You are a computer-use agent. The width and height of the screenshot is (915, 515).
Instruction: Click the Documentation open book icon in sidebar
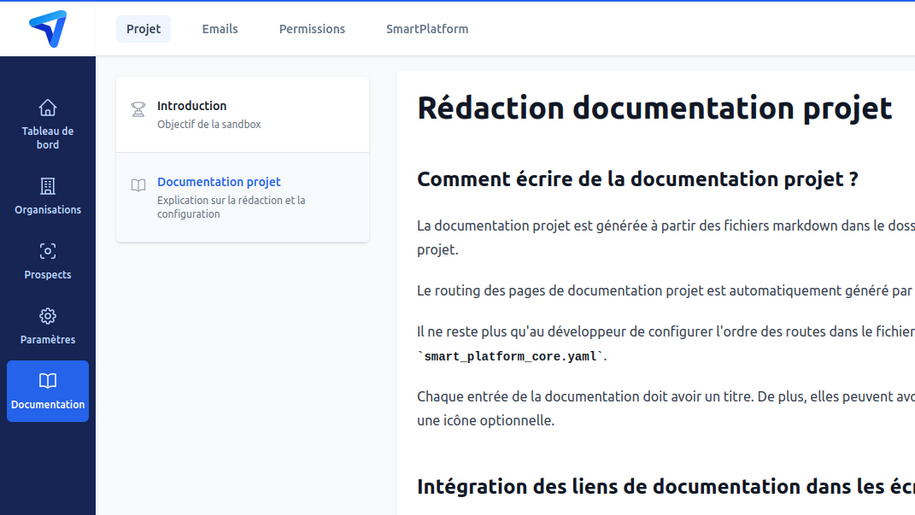pos(48,381)
